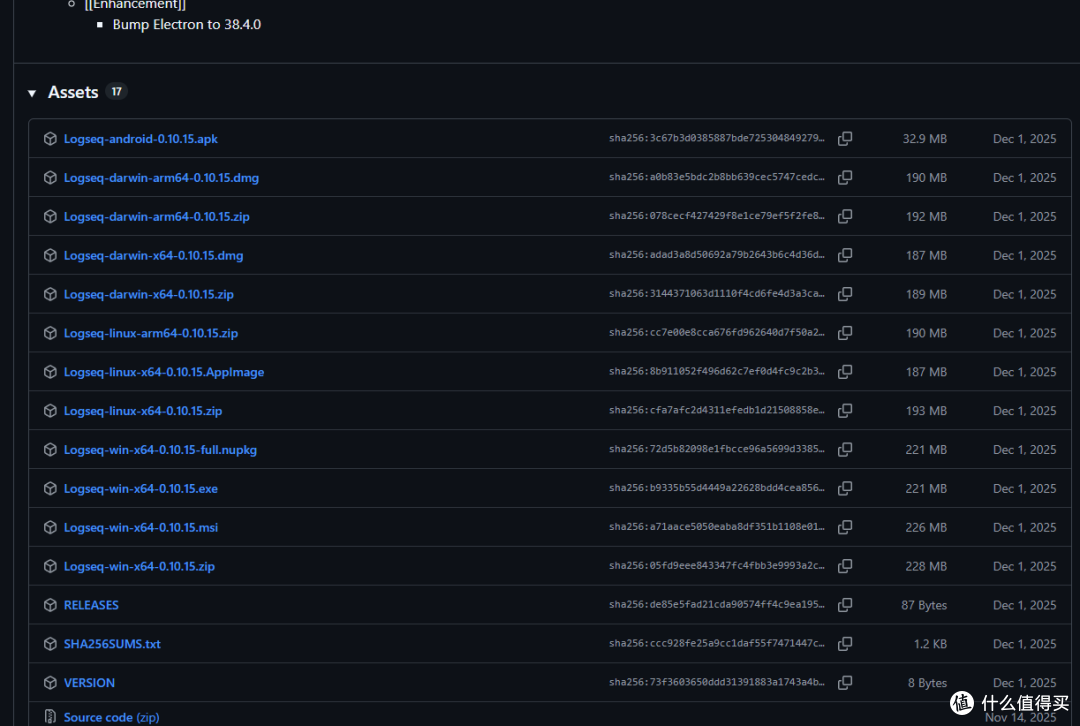The image size is (1080, 726).
Task: Select the hash text starting sha256:3c67b3d0385887
Action: [x=716, y=138]
